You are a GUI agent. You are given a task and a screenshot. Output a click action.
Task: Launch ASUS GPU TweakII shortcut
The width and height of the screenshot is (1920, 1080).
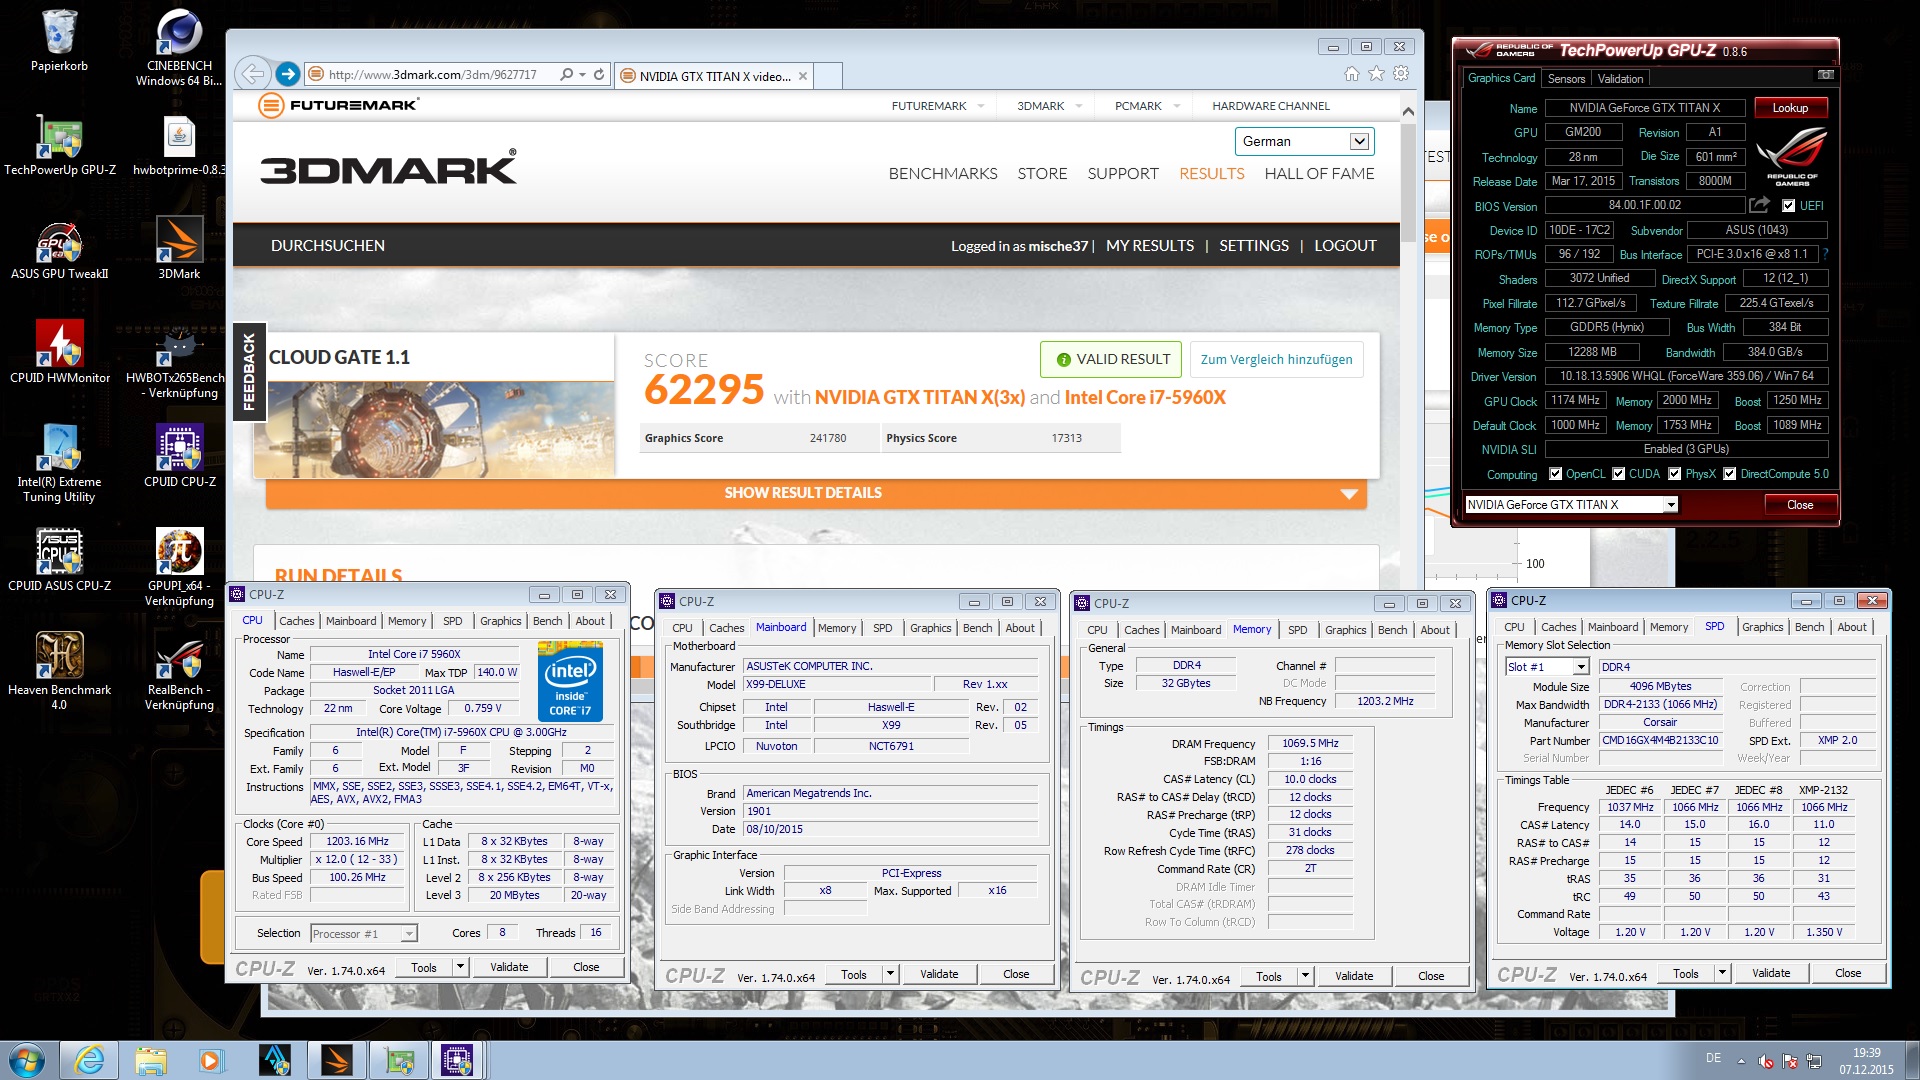click(x=59, y=250)
